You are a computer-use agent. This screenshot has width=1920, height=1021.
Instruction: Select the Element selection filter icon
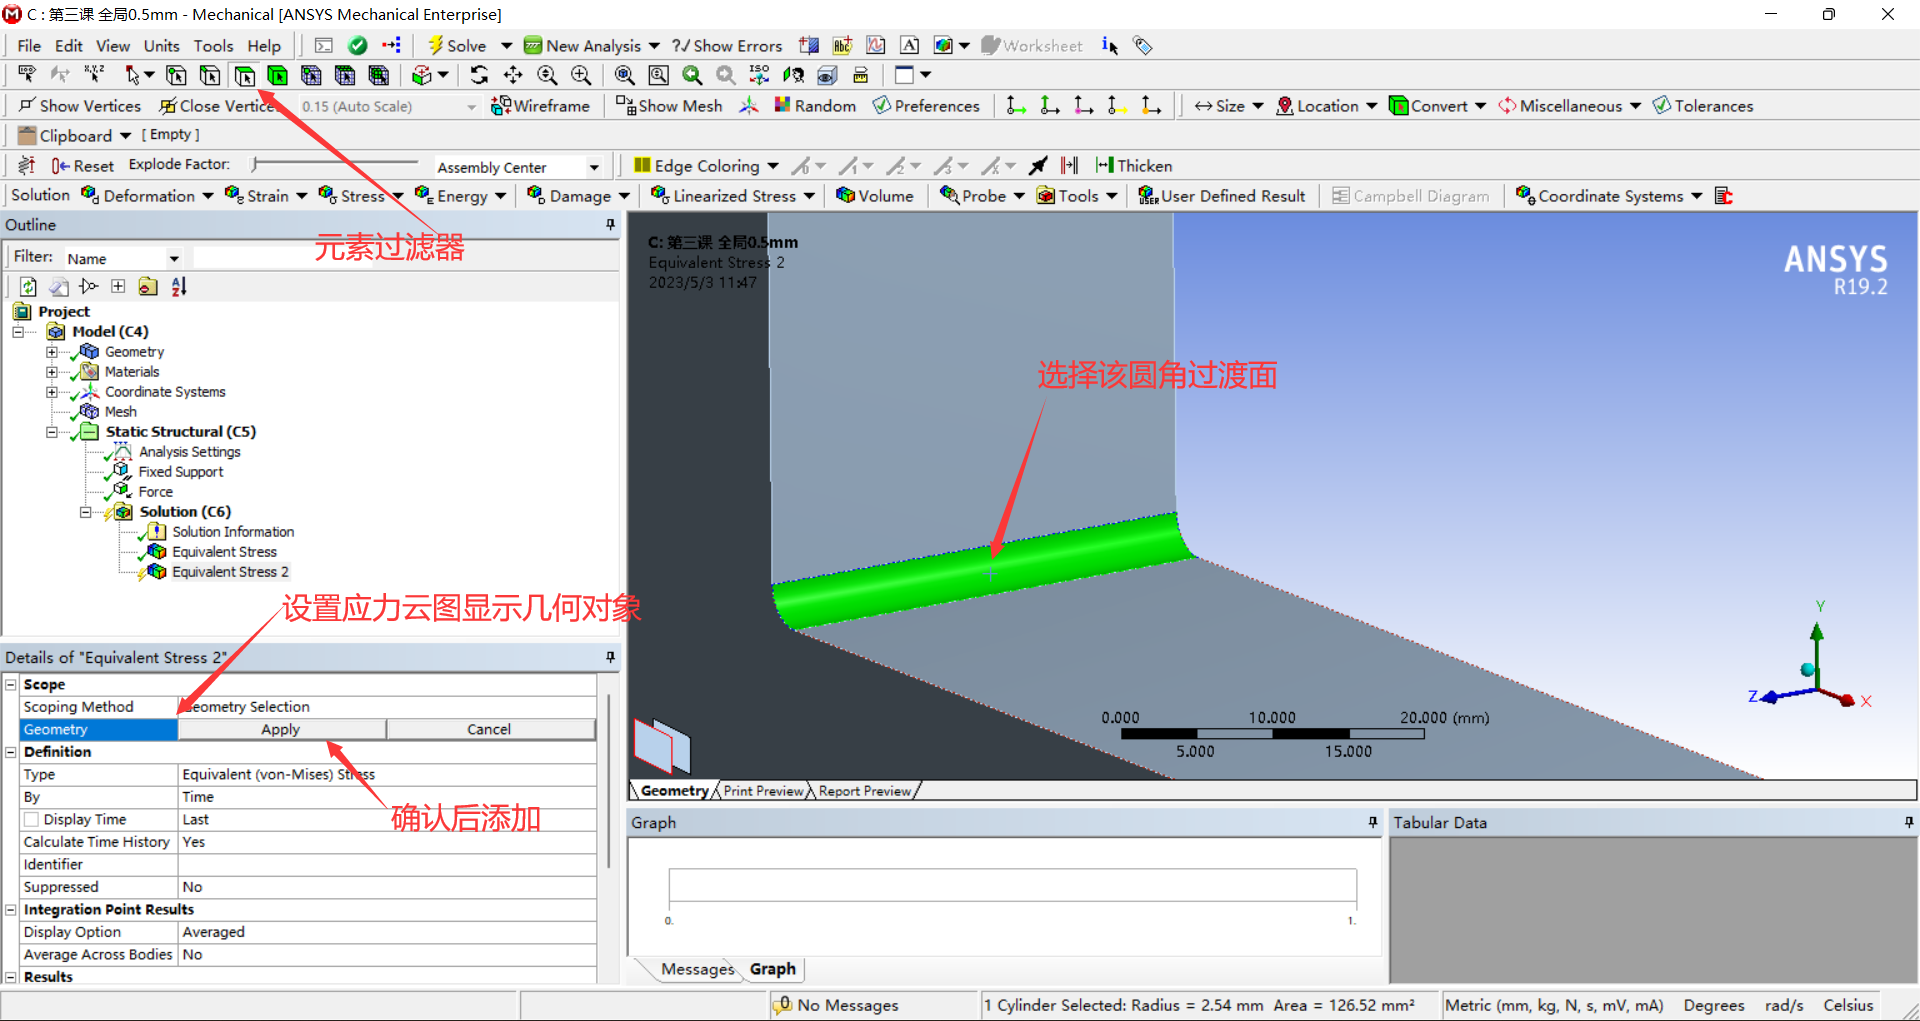click(x=379, y=75)
